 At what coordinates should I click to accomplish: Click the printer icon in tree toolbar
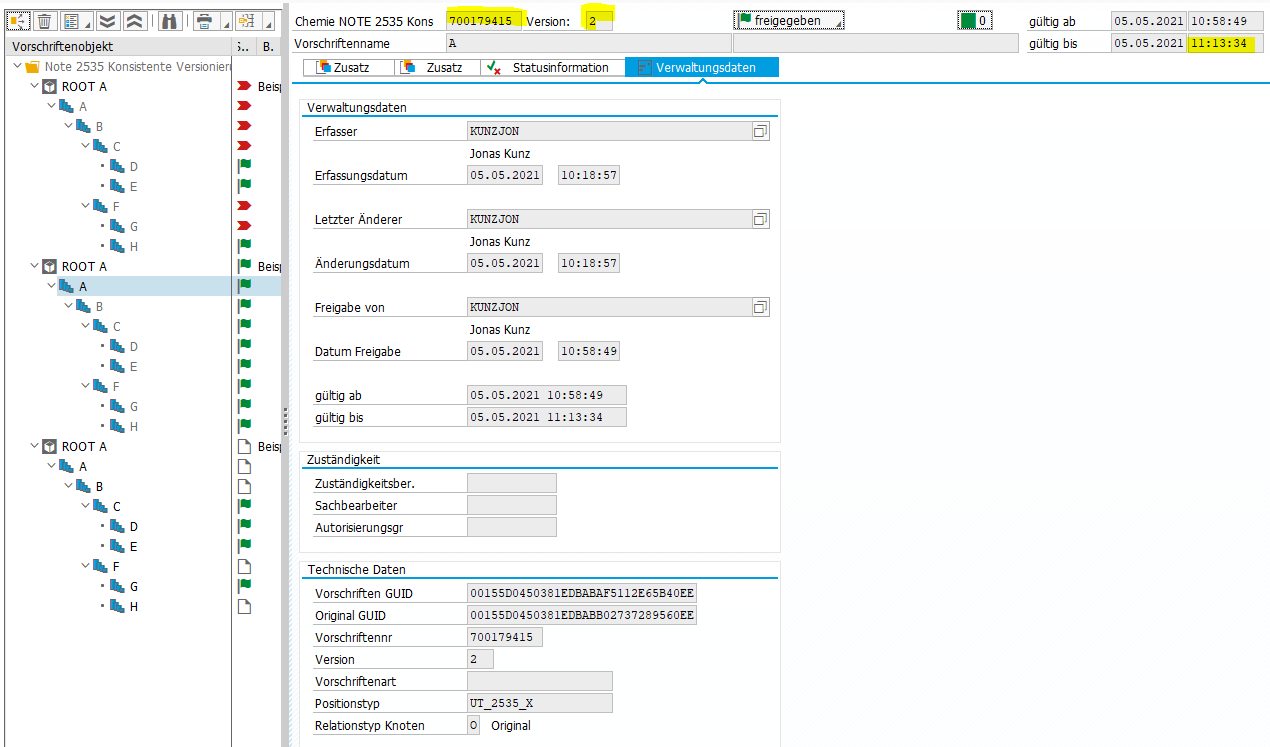[x=204, y=21]
